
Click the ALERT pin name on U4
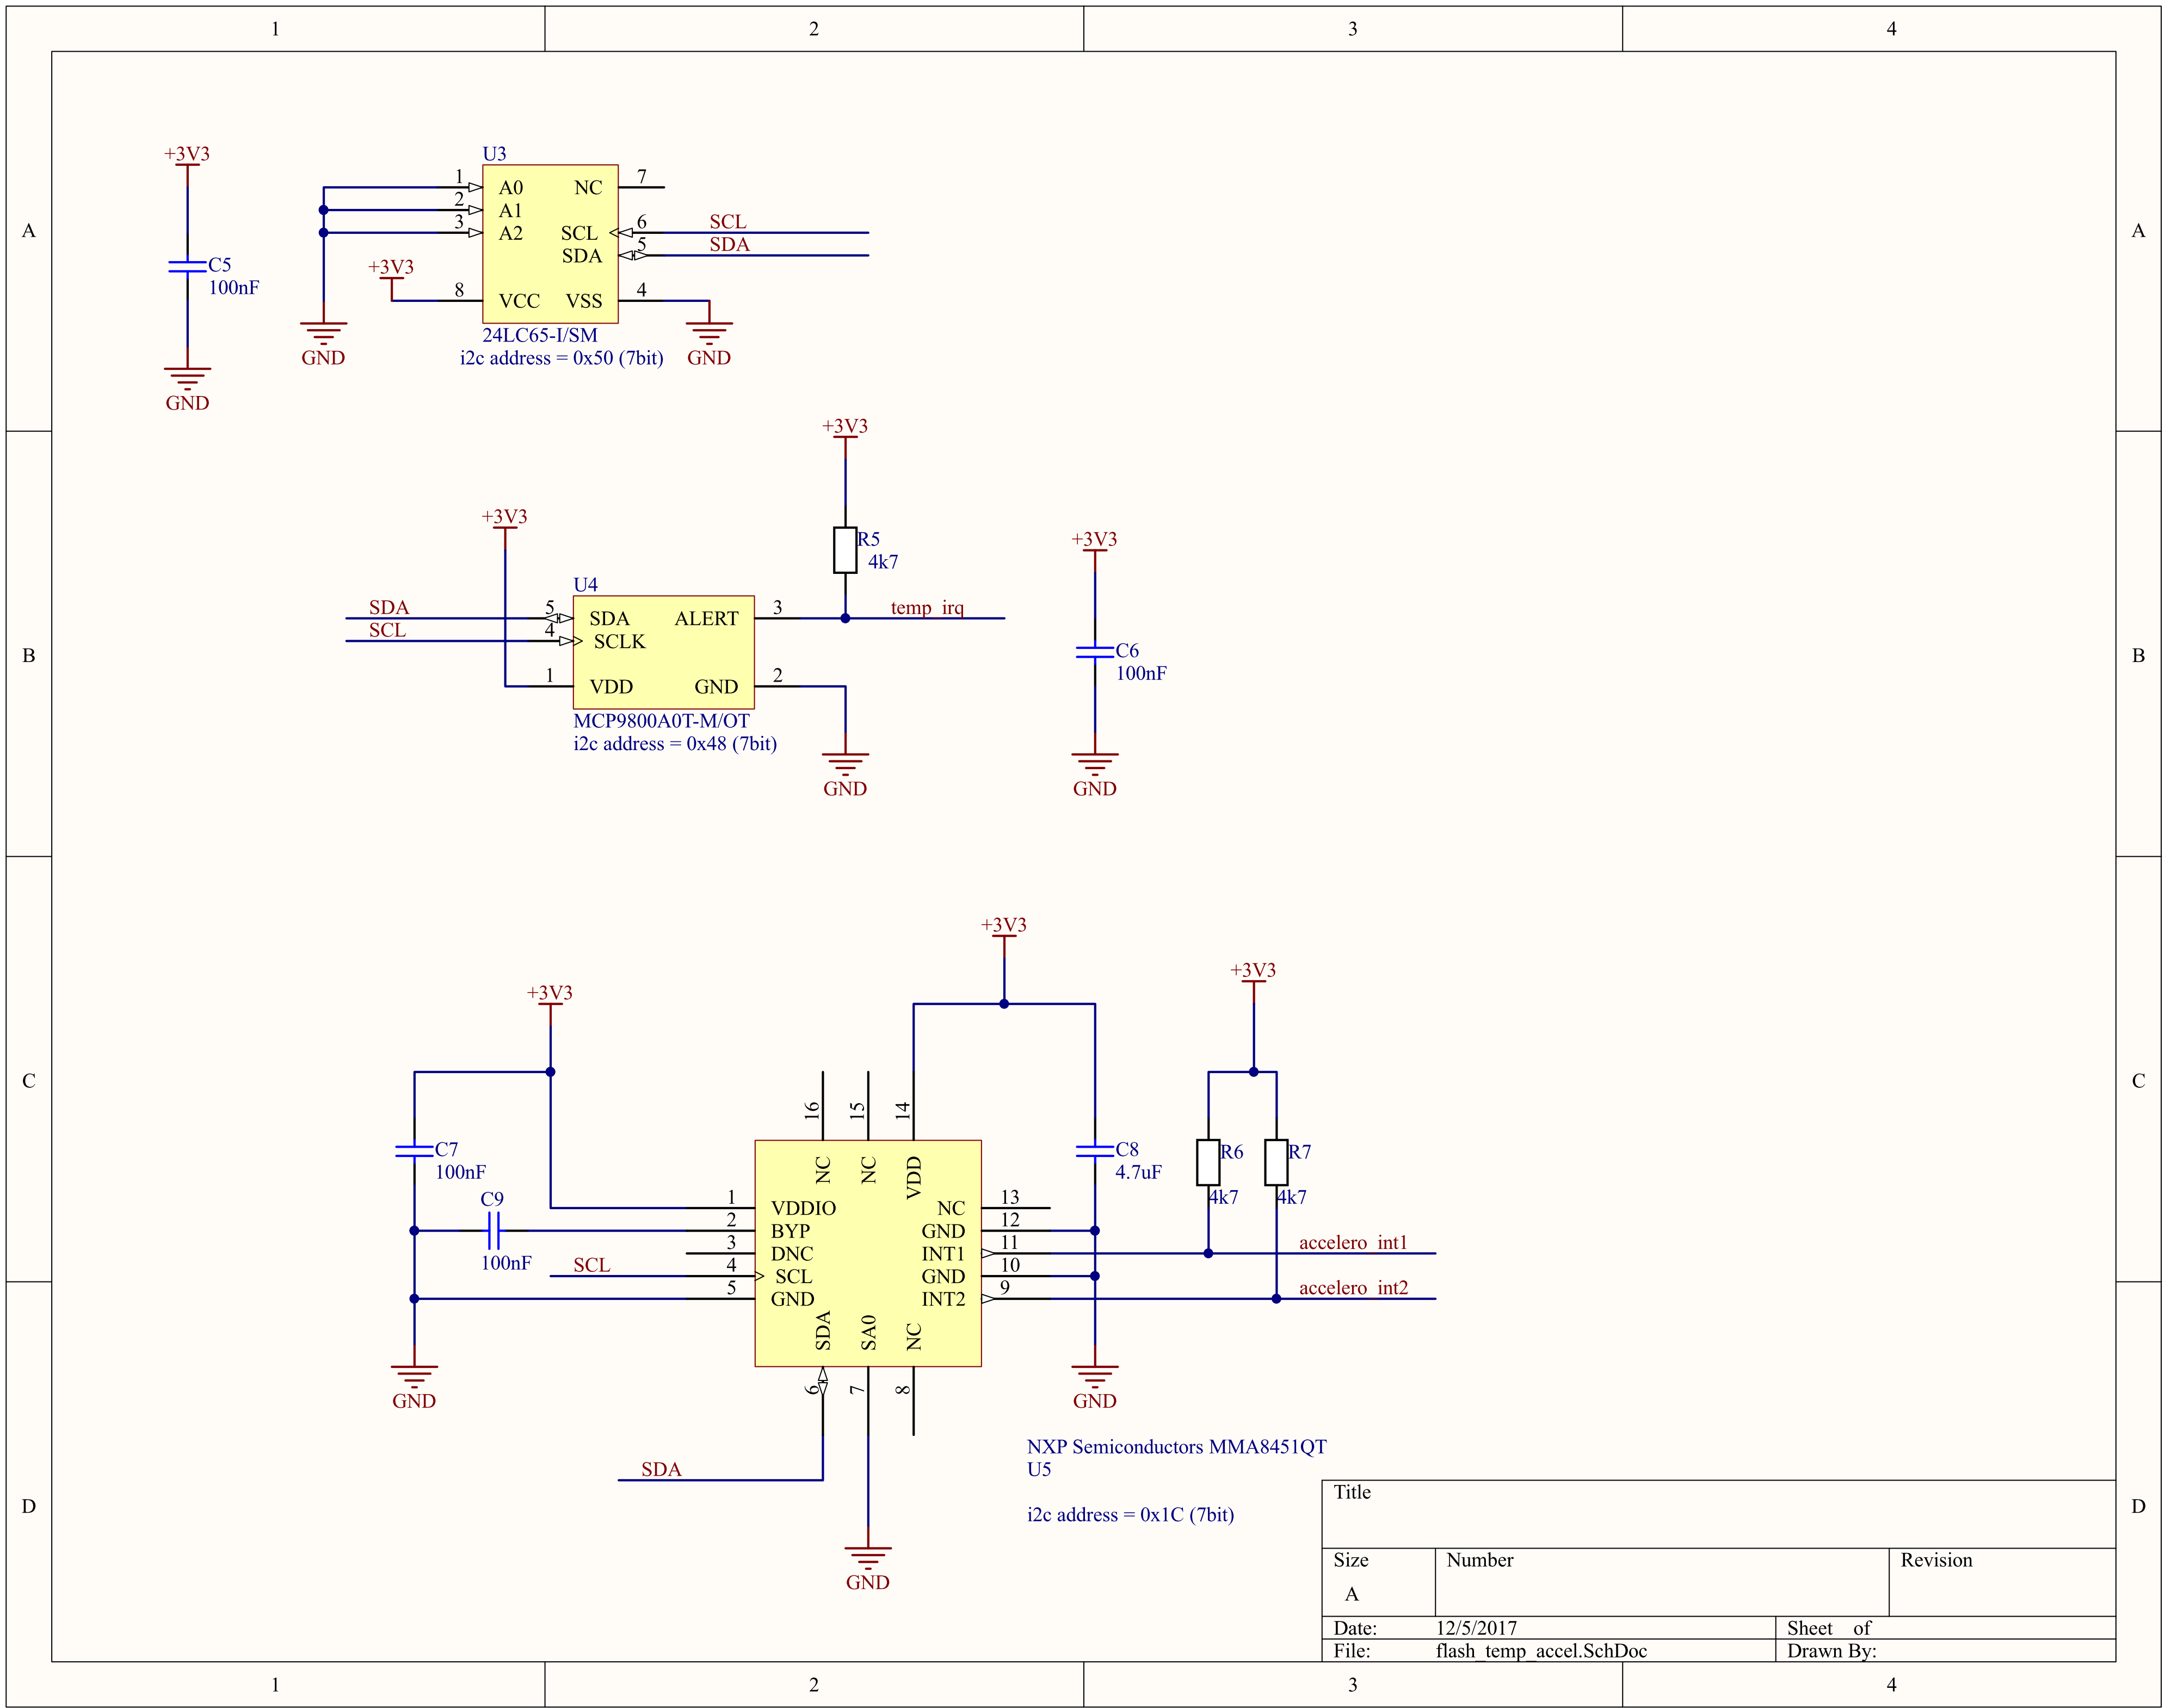tap(706, 618)
